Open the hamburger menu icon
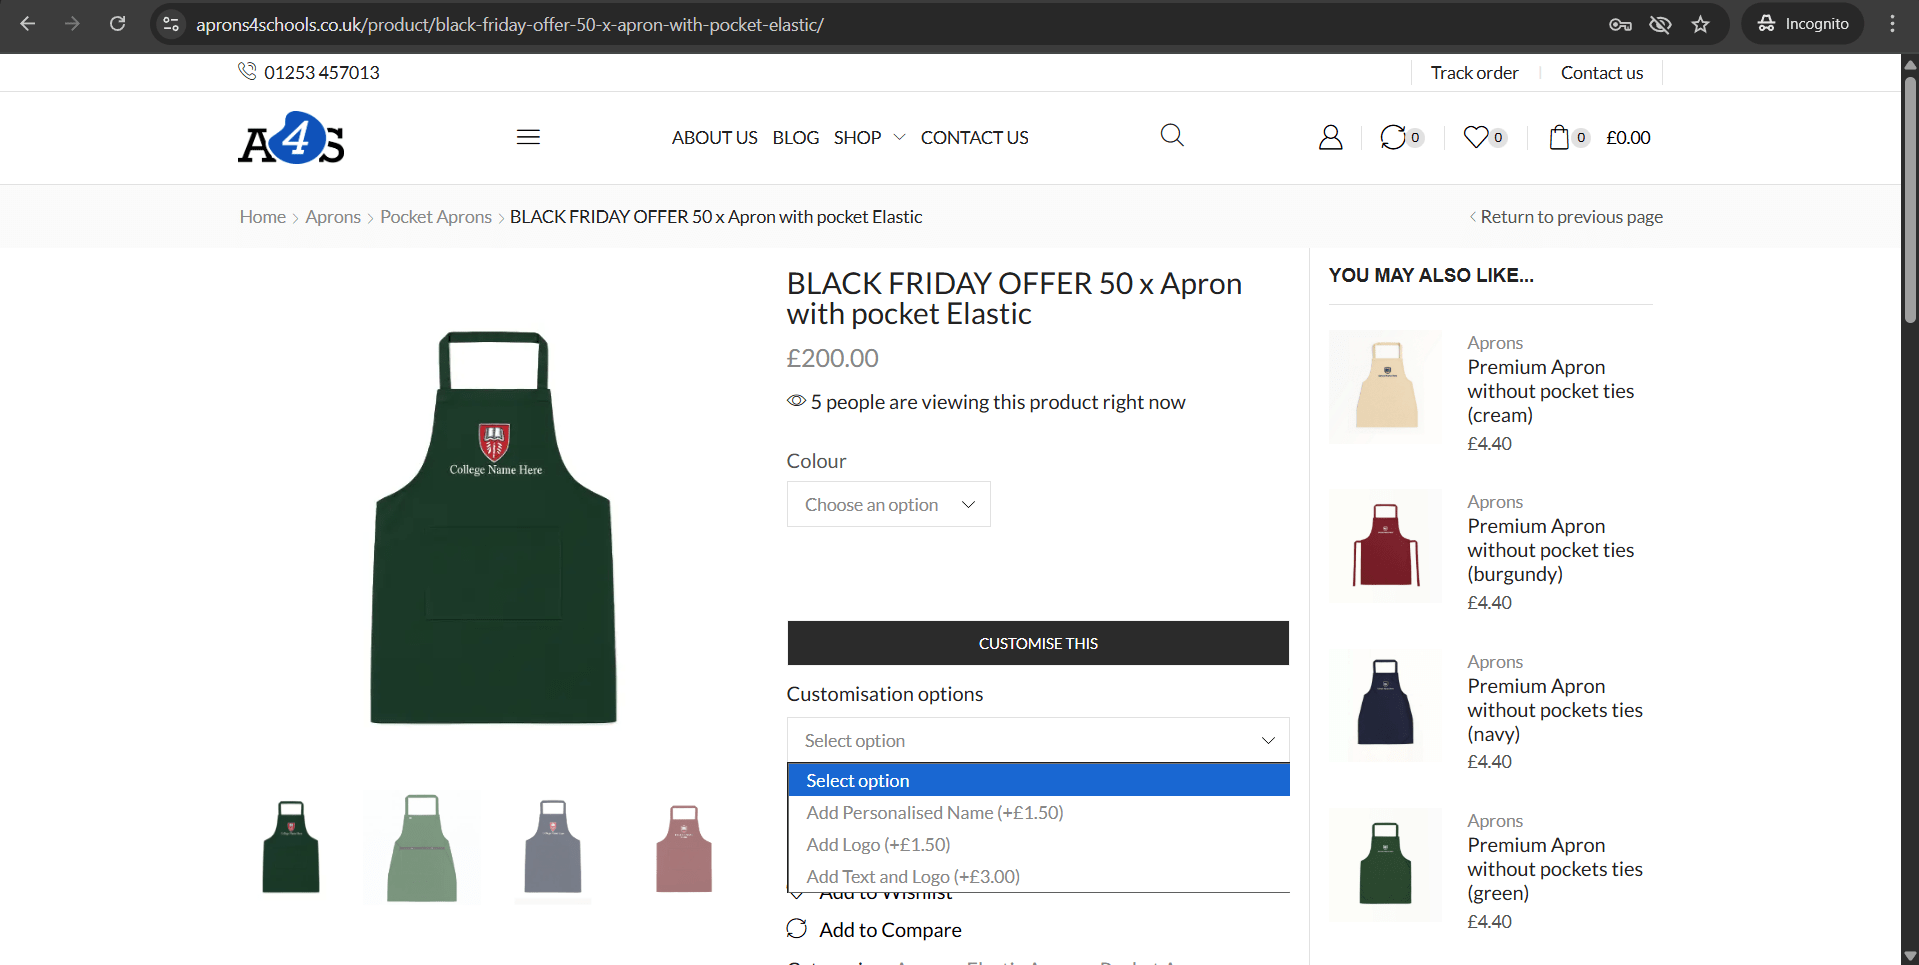The width and height of the screenshot is (1919, 965). (528, 137)
